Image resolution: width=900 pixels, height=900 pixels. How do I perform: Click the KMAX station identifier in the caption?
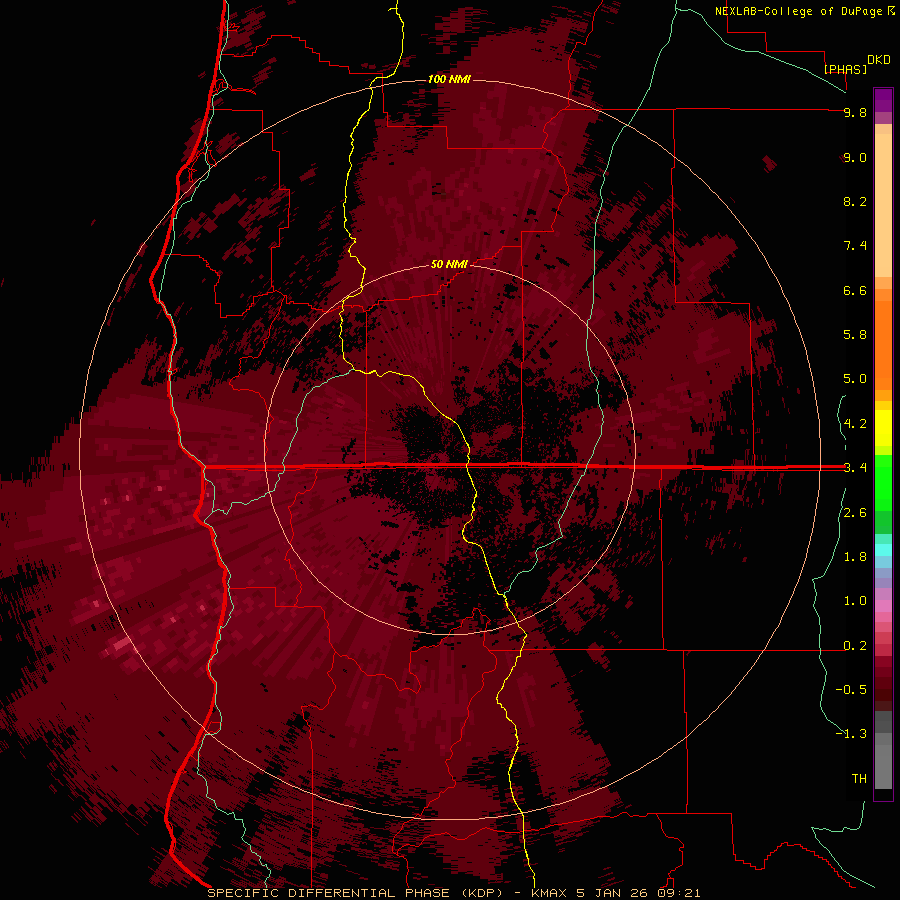(549, 893)
